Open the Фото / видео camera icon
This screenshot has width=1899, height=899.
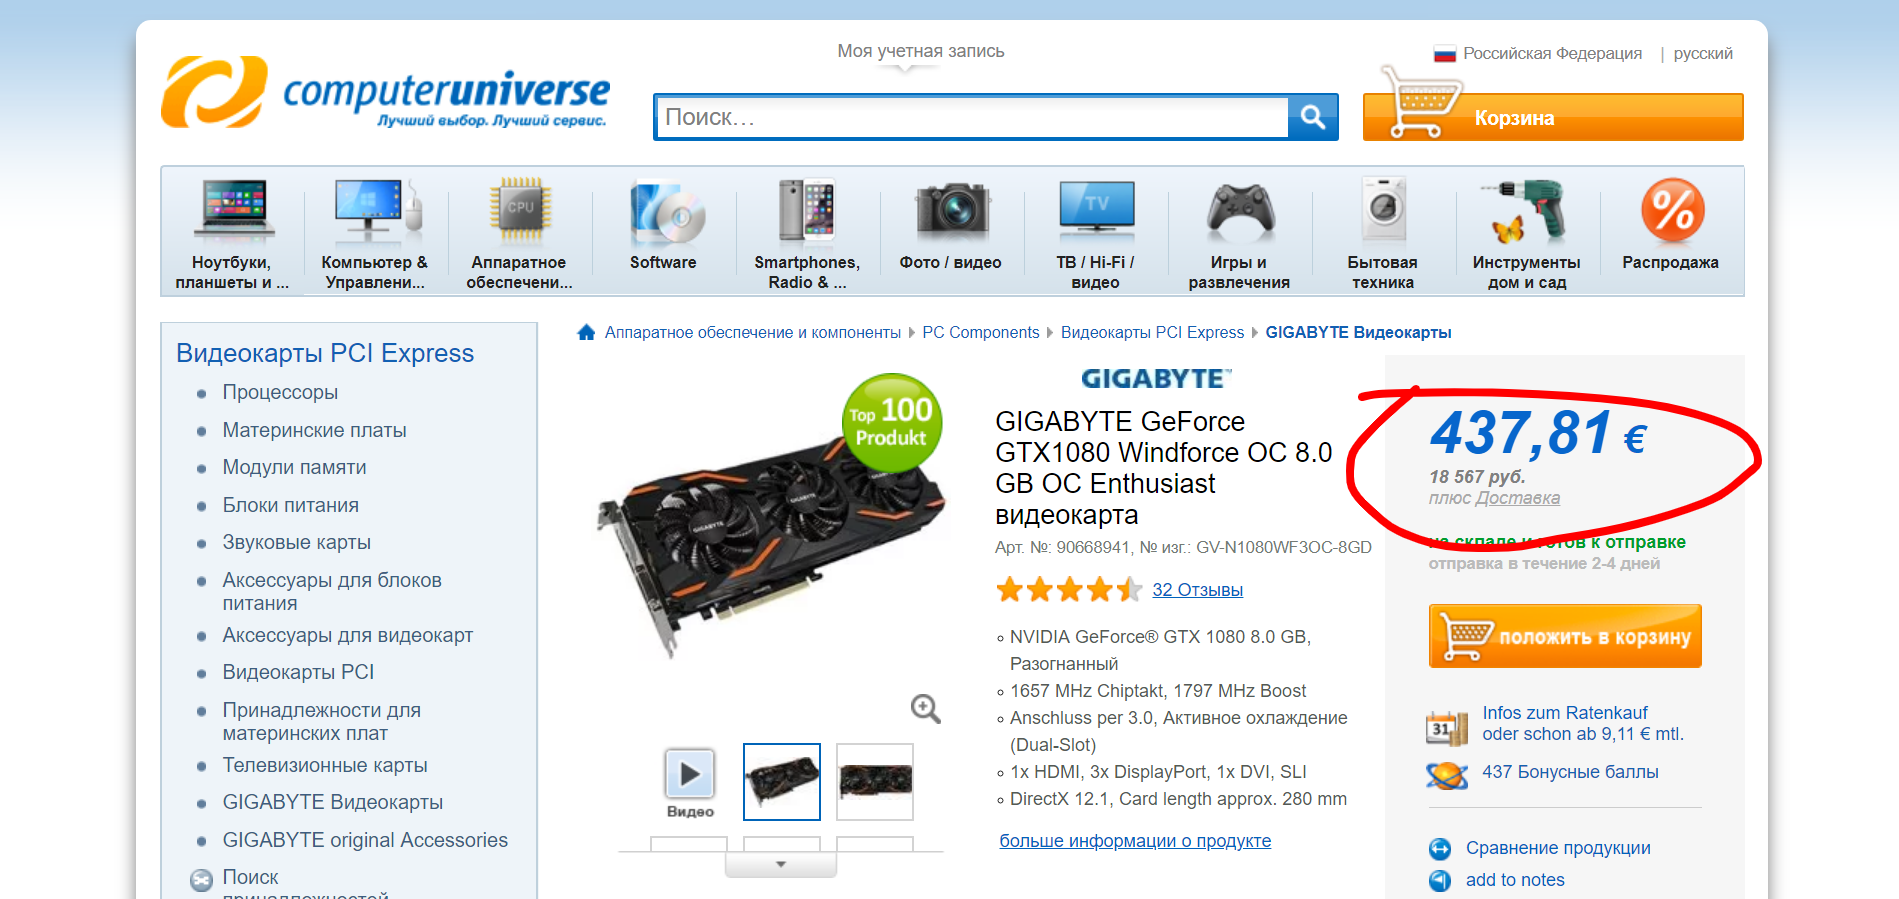(951, 211)
